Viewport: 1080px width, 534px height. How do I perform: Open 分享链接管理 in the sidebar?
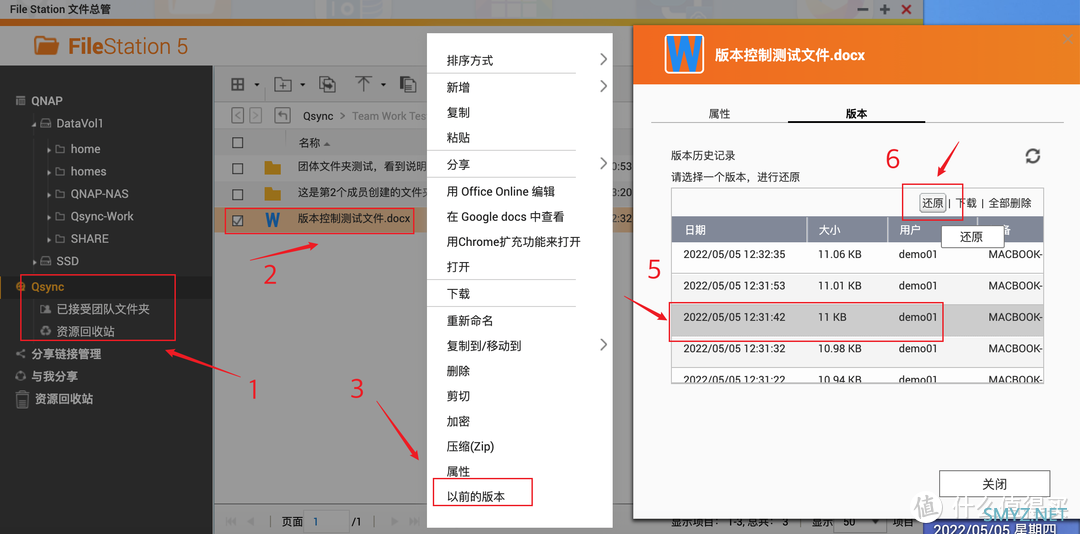[x=66, y=354]
